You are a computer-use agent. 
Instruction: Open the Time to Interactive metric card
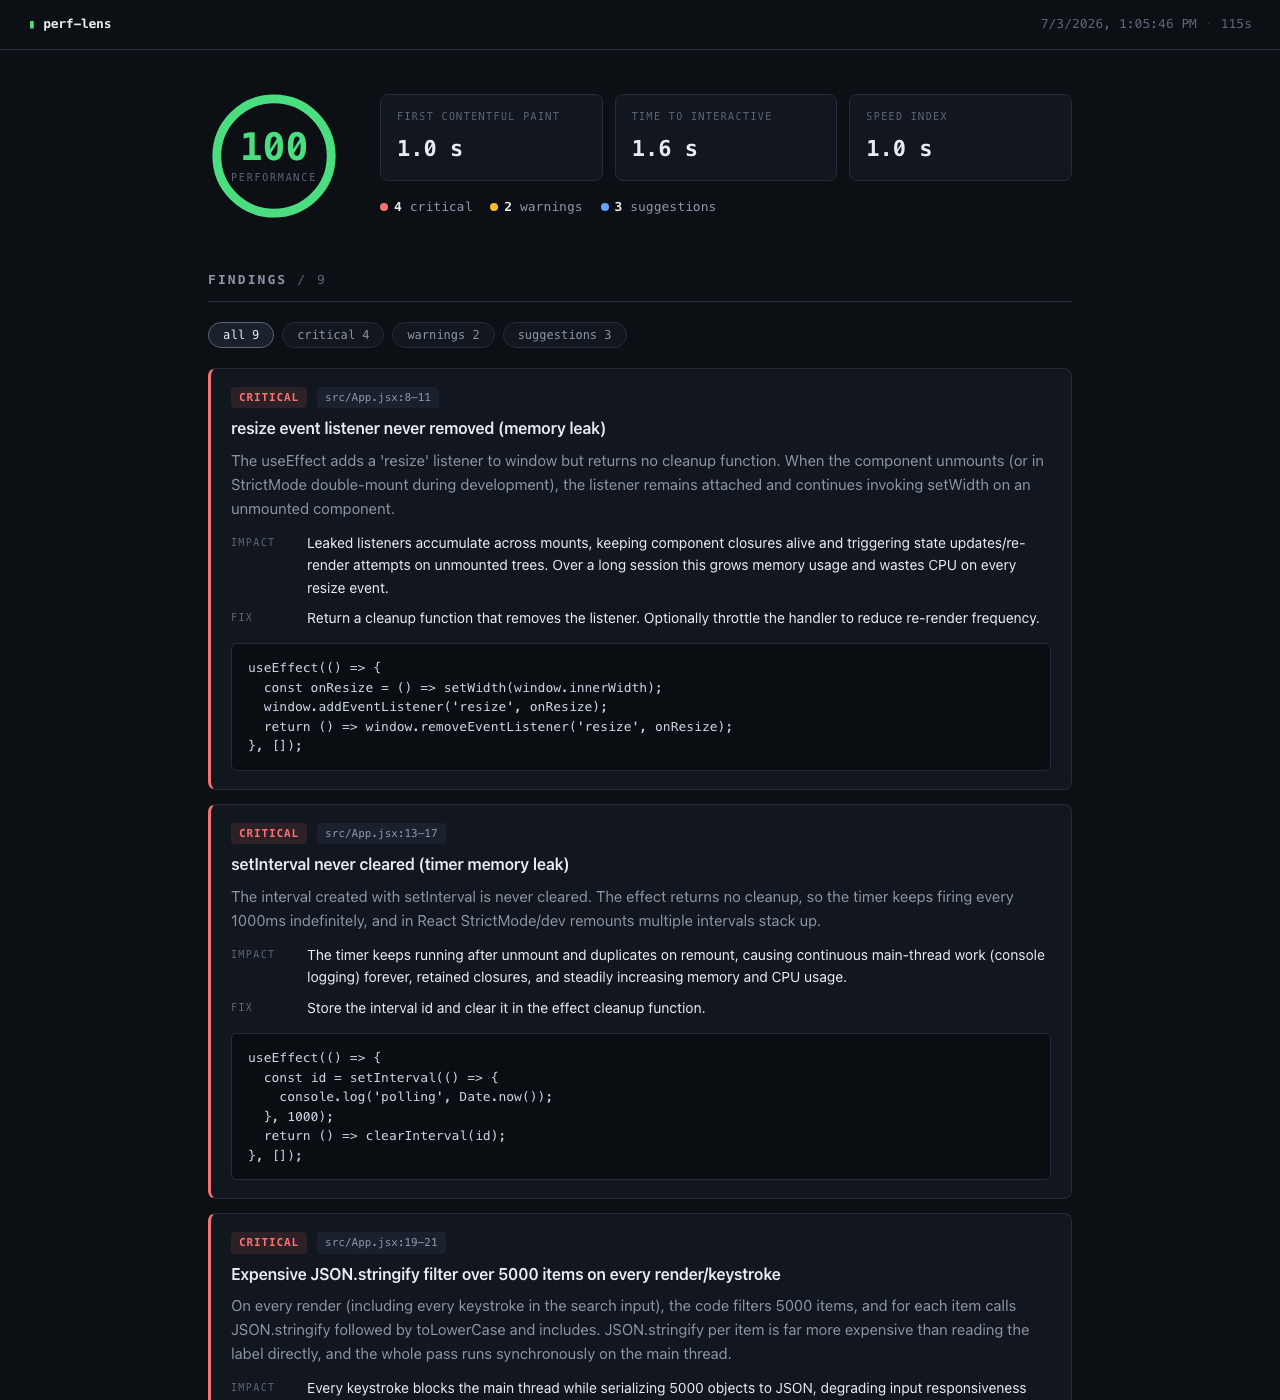[726, 137]
